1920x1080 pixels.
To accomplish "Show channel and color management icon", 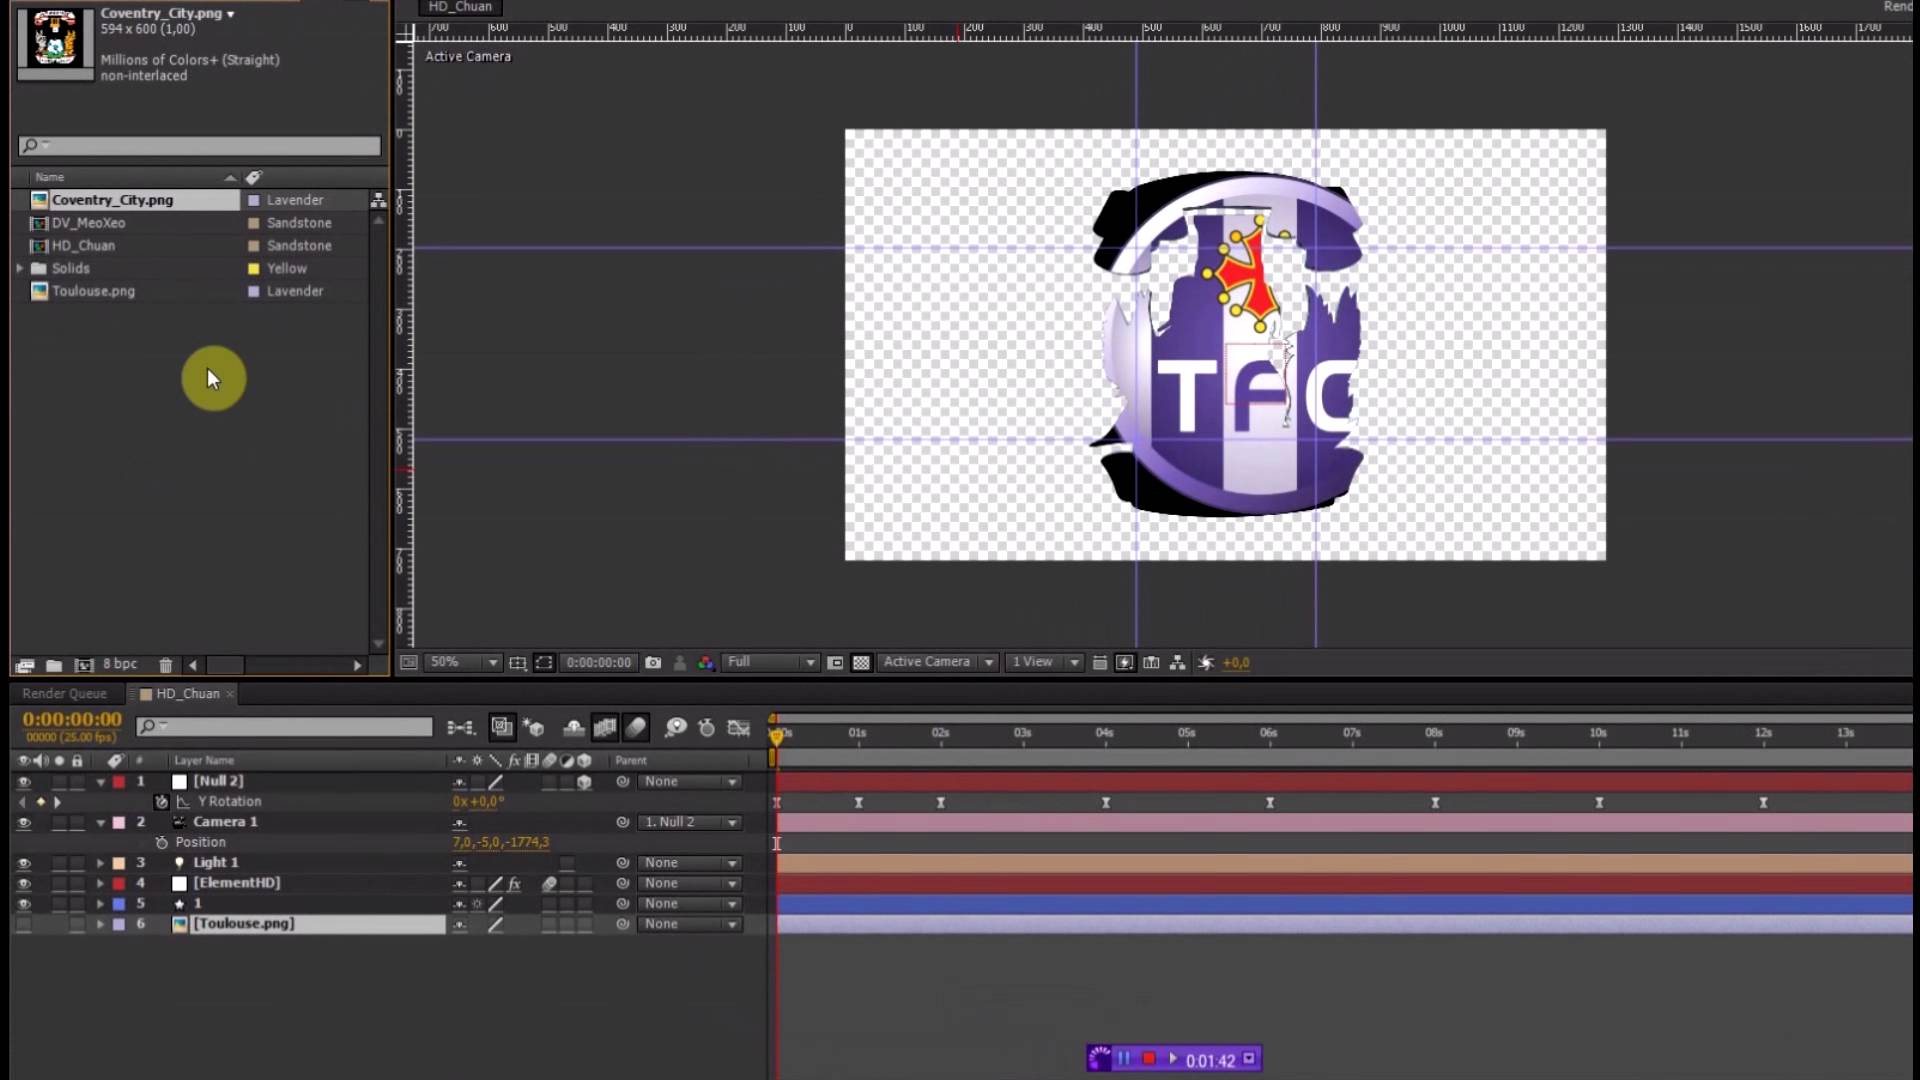I will coord(706,663).
